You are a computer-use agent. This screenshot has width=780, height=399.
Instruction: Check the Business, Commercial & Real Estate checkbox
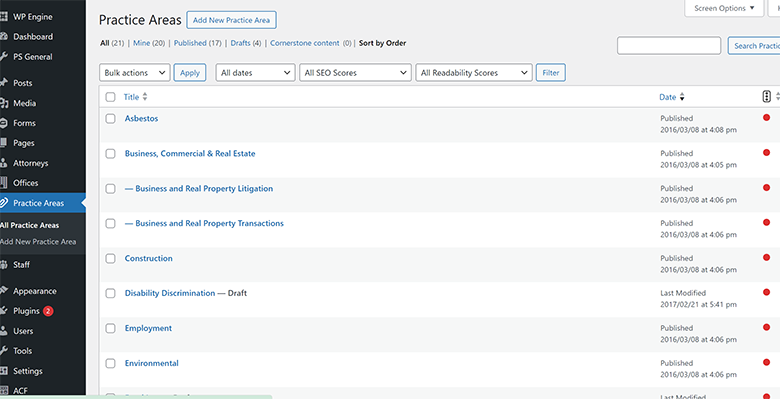pyautogui.click(x=110, y=154)
